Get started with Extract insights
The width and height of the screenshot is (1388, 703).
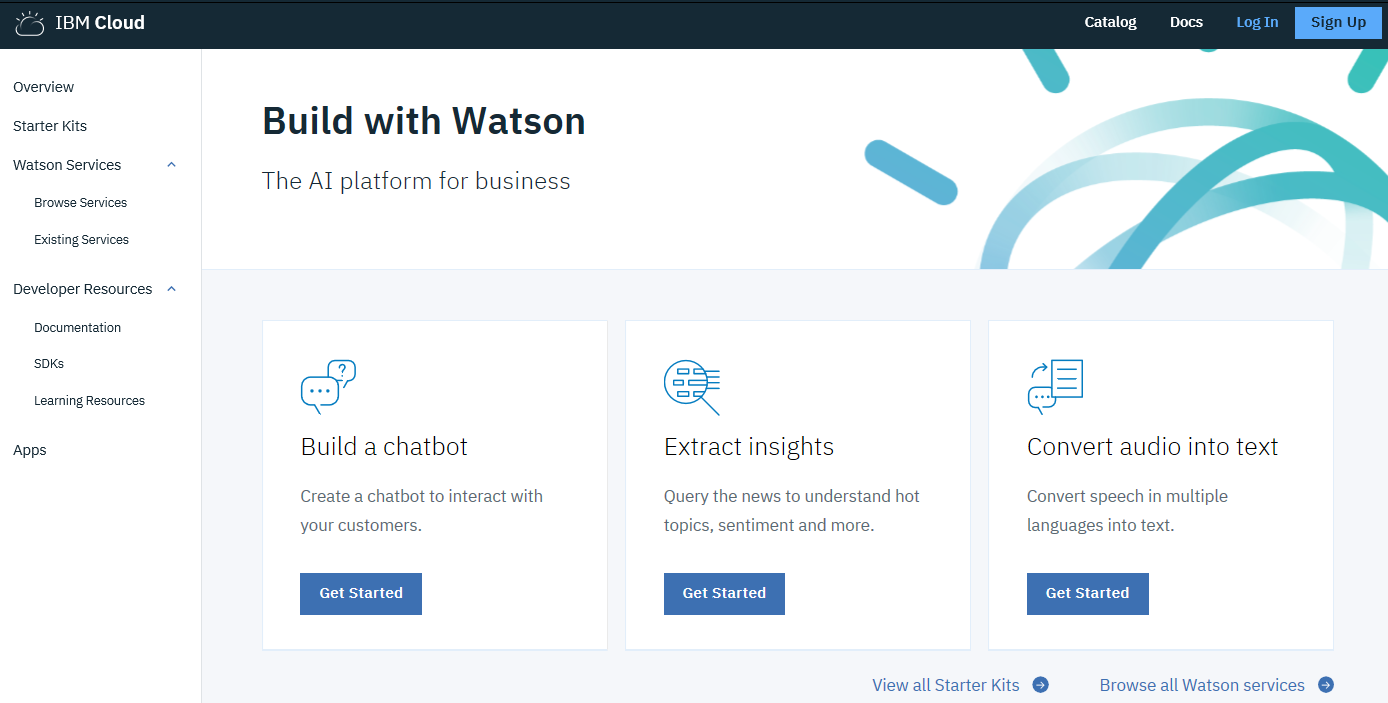click(724, 593)
